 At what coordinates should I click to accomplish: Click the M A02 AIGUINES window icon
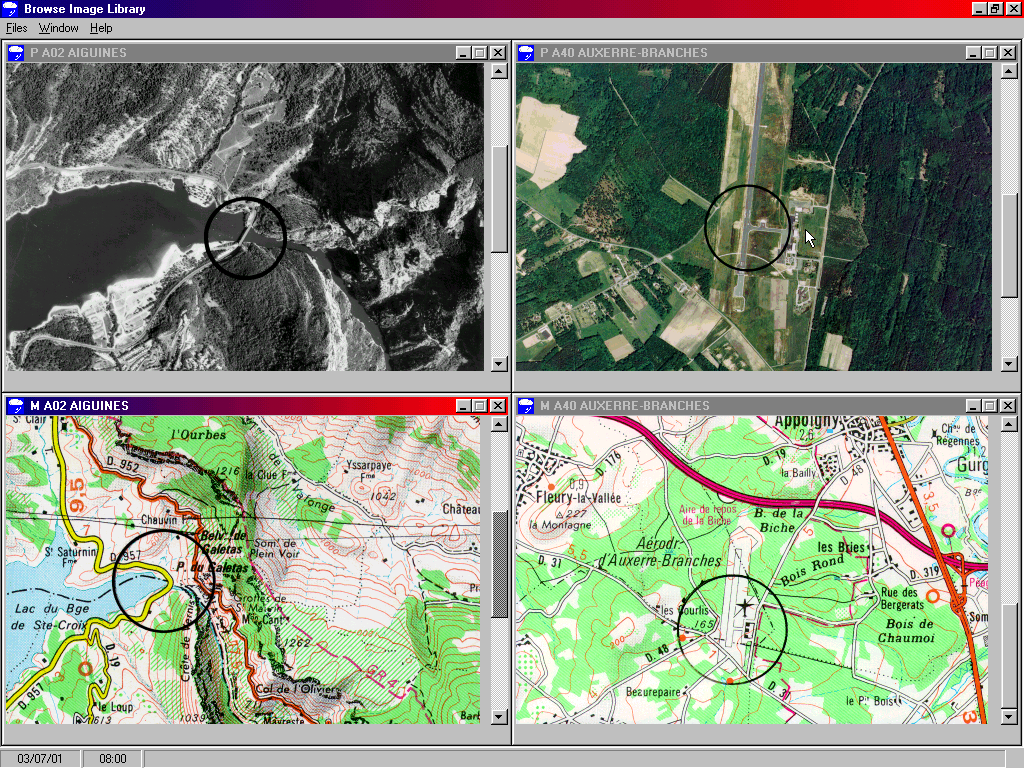pos(16,406)
